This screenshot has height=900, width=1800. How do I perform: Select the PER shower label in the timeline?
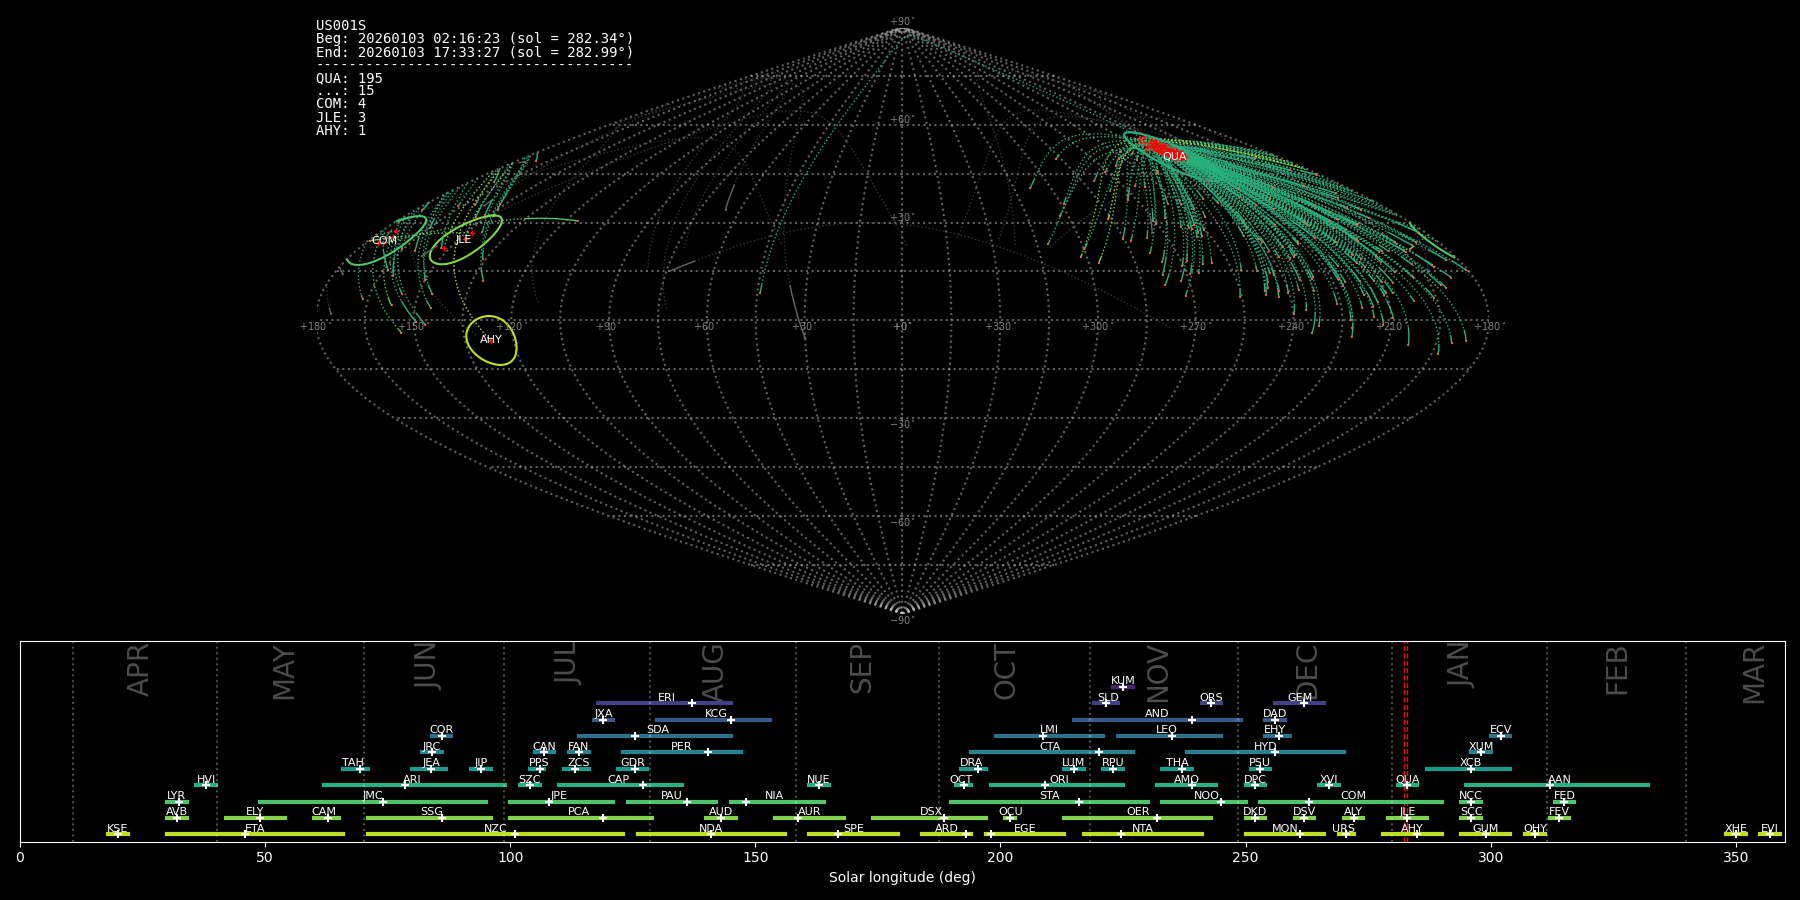pyautogui.click(x=681, y=747)
